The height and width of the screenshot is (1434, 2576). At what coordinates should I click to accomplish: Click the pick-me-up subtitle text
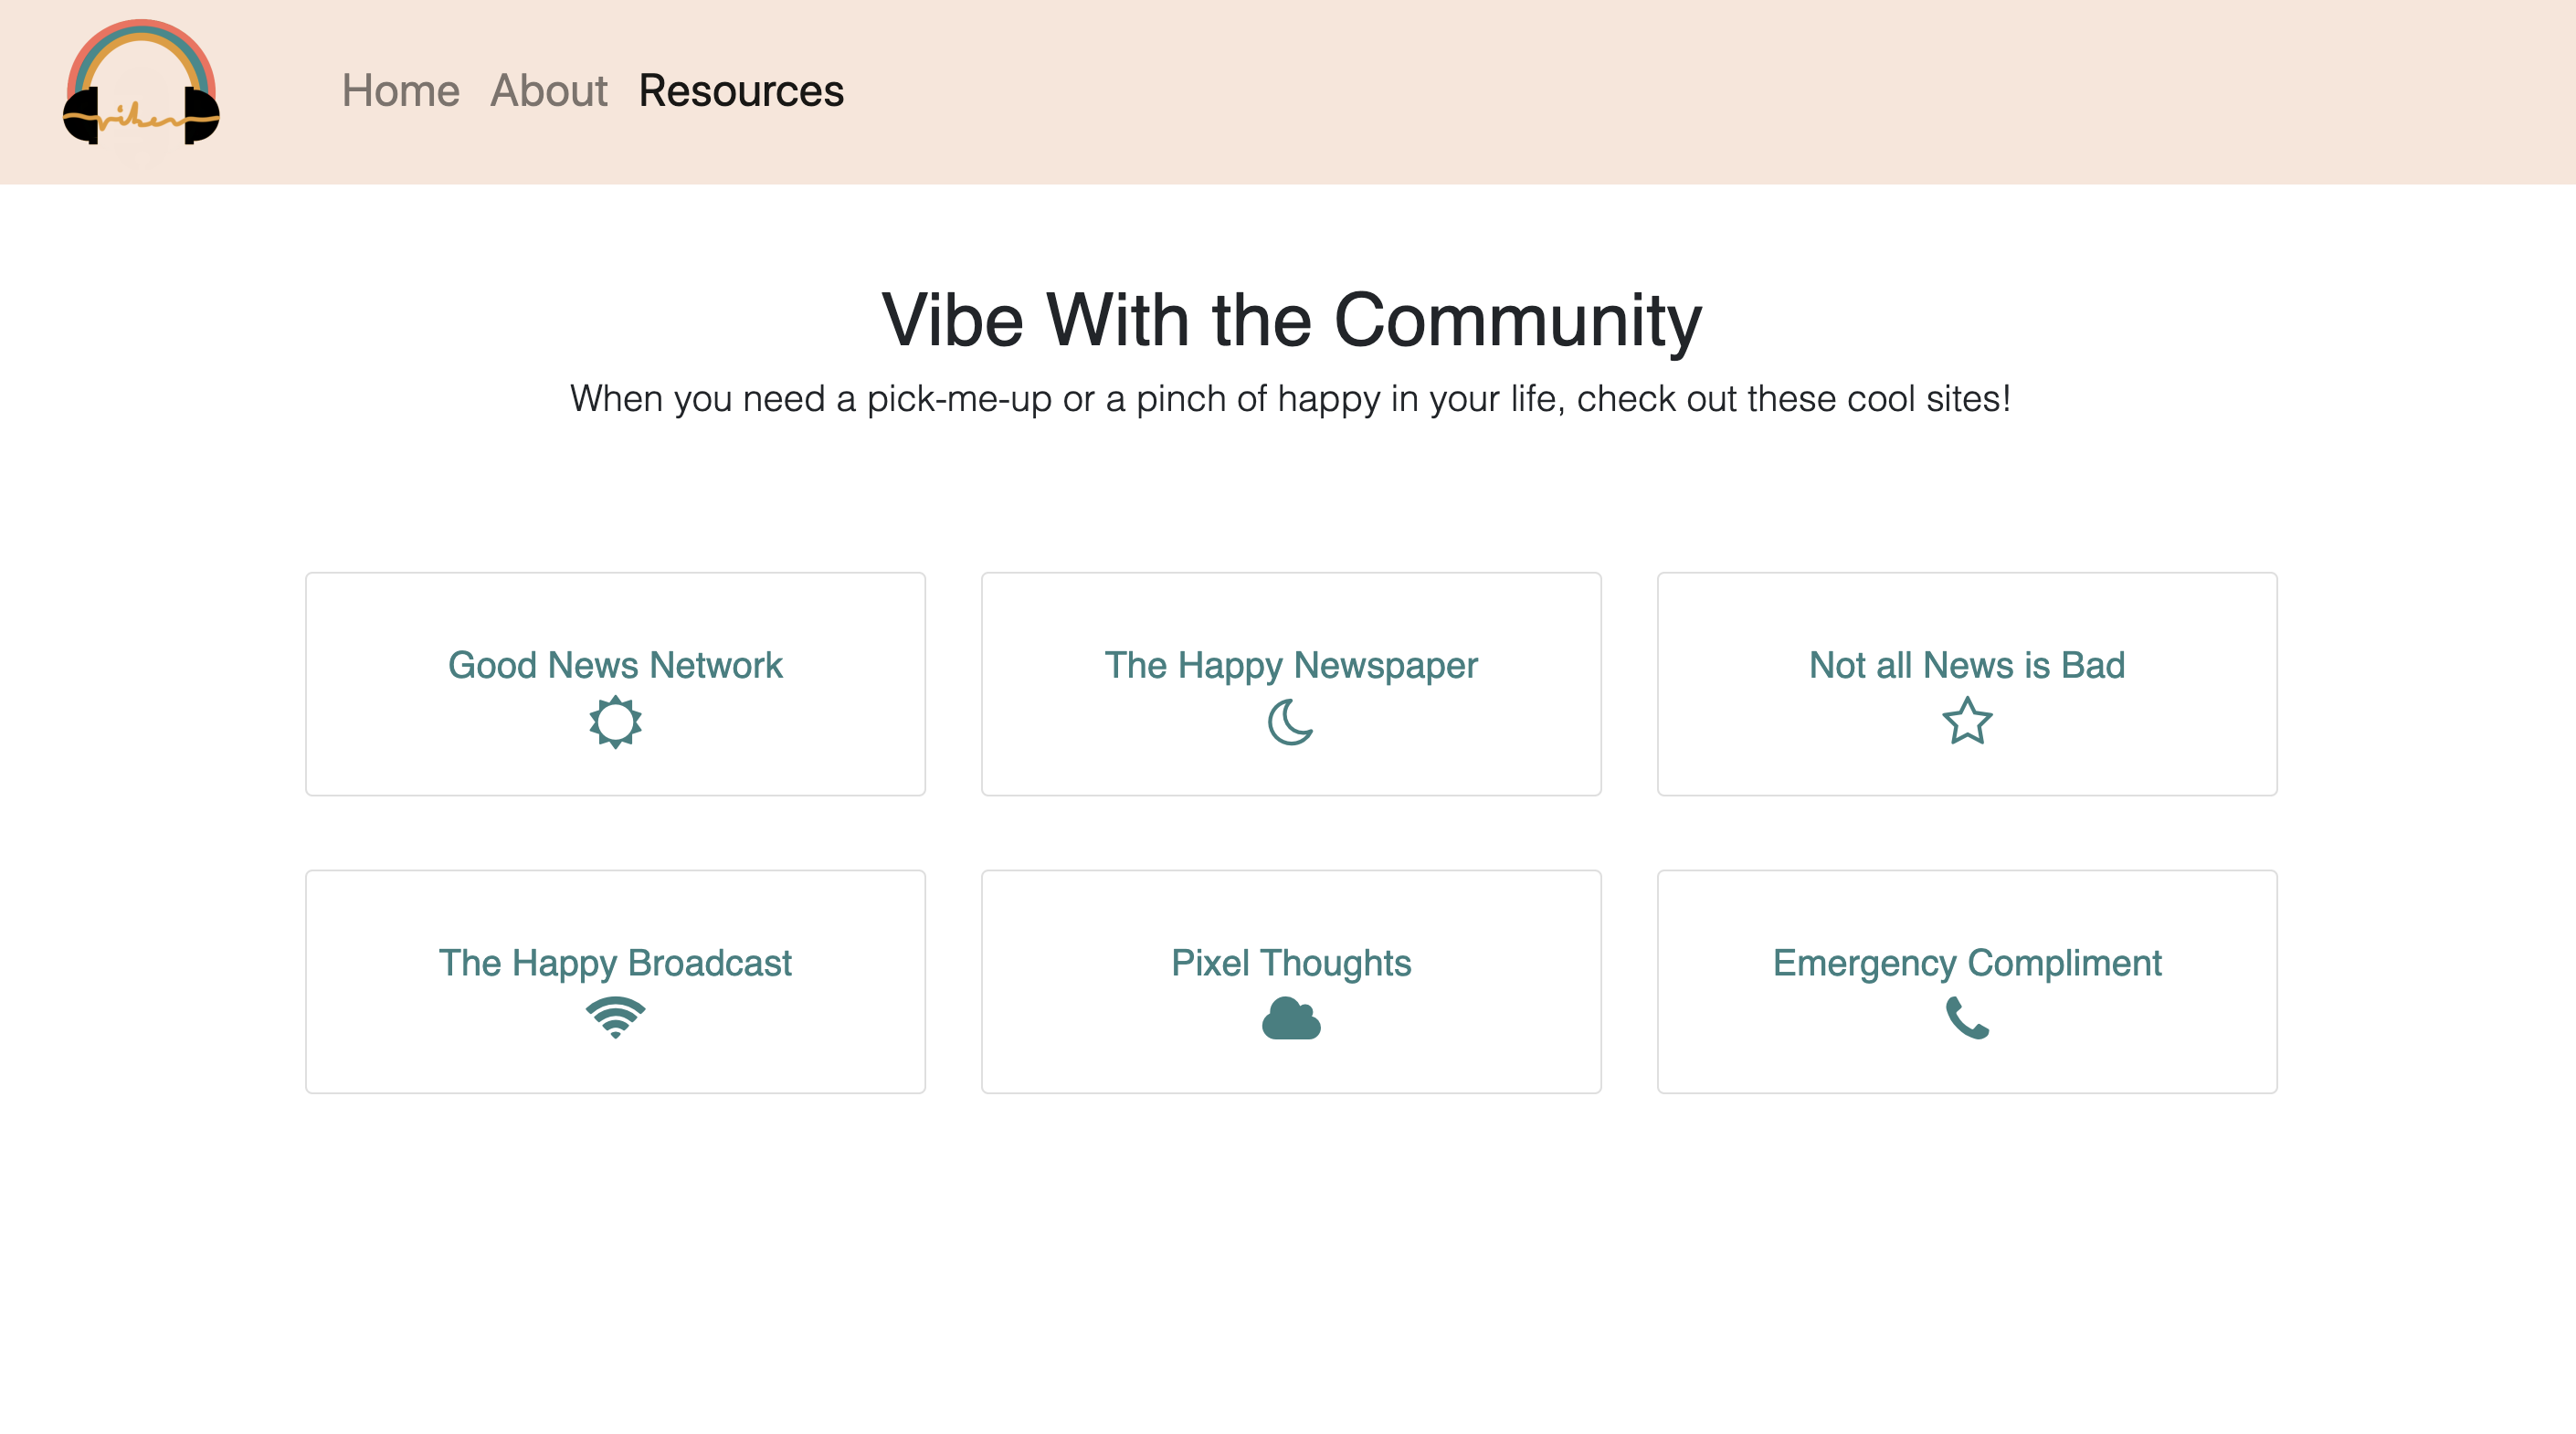point(1290,398)
